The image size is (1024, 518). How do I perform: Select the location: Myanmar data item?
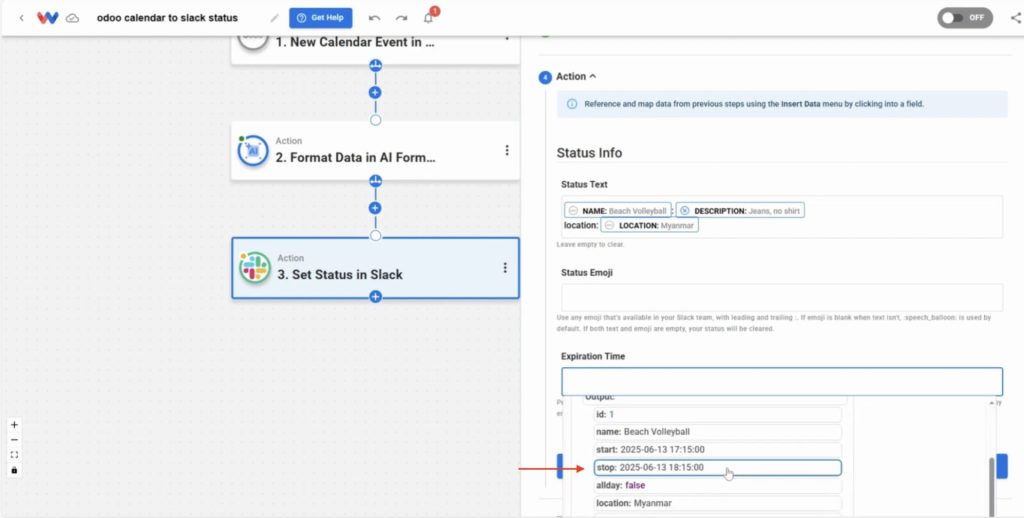pyautogui.click(x=718, y=503)
